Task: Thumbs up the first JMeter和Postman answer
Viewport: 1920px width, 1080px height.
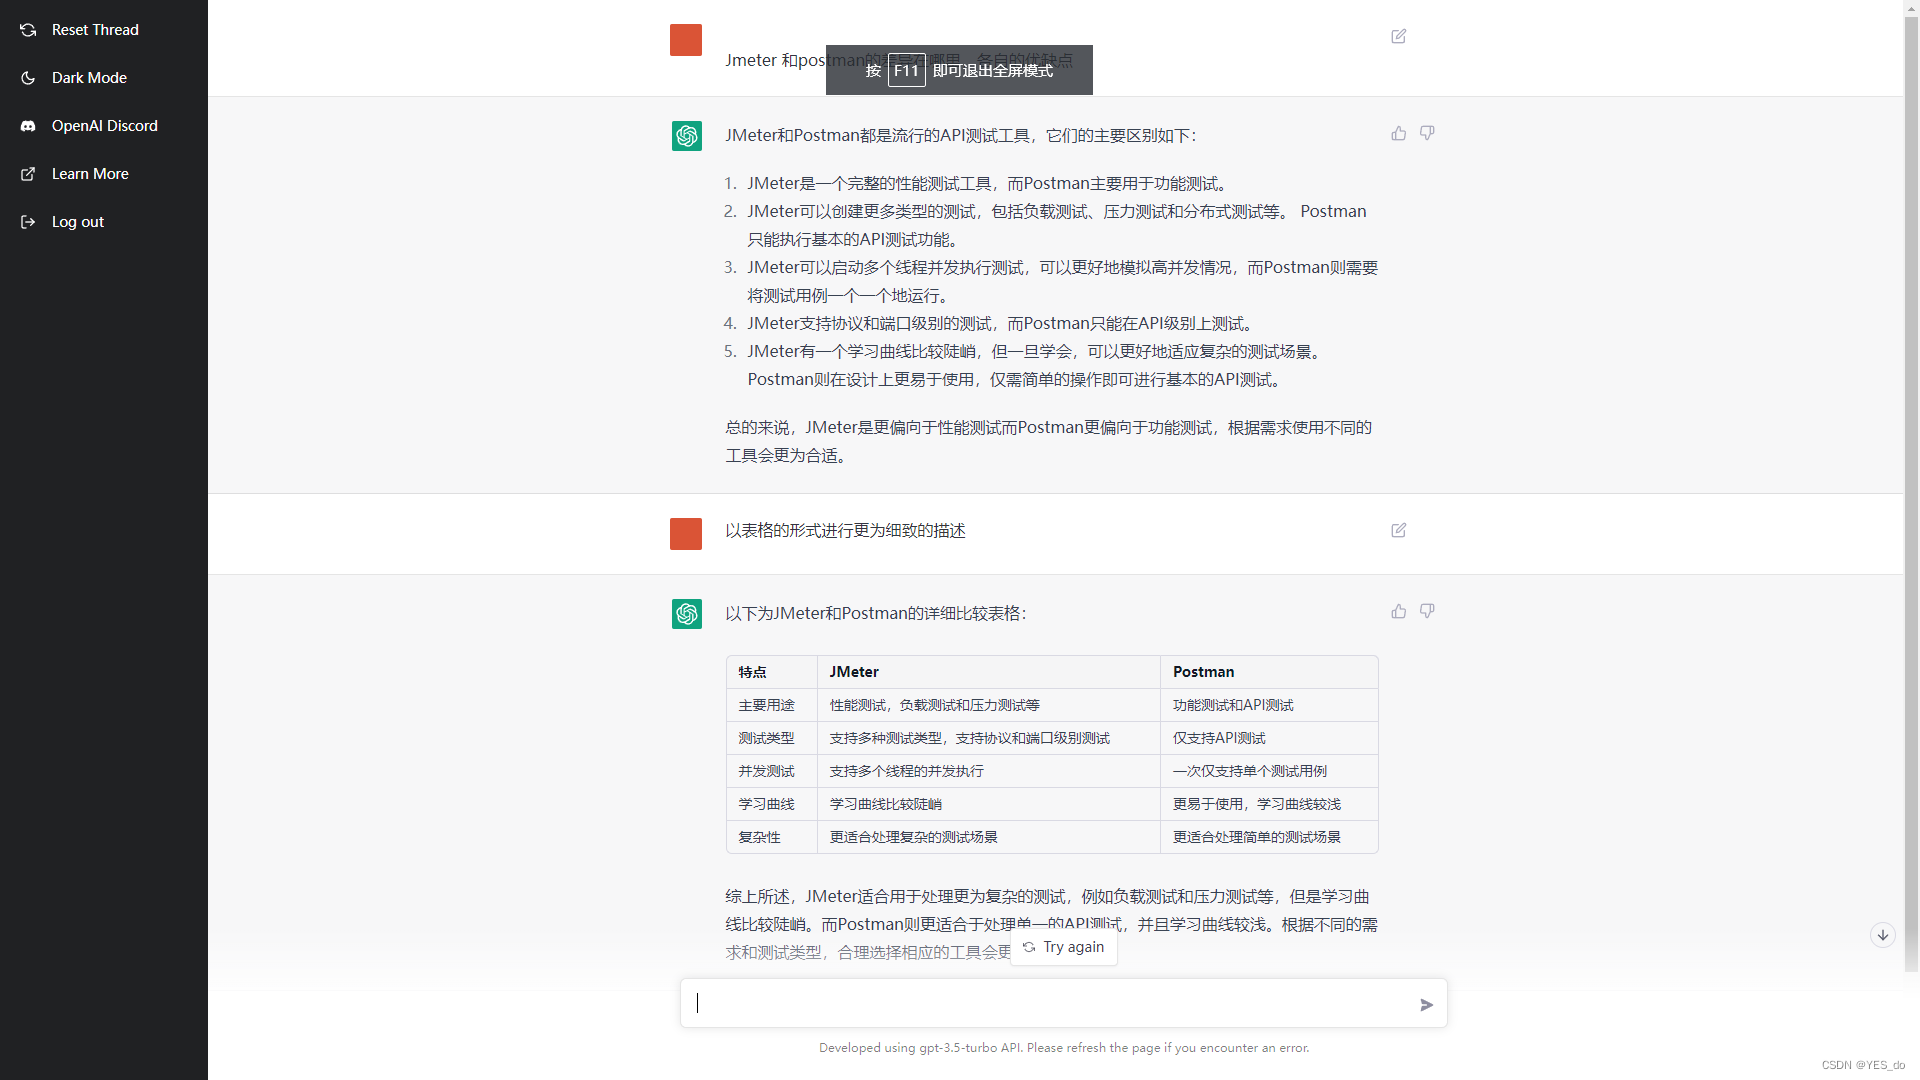Action: pyautogui.click(x=1398, y=133)
